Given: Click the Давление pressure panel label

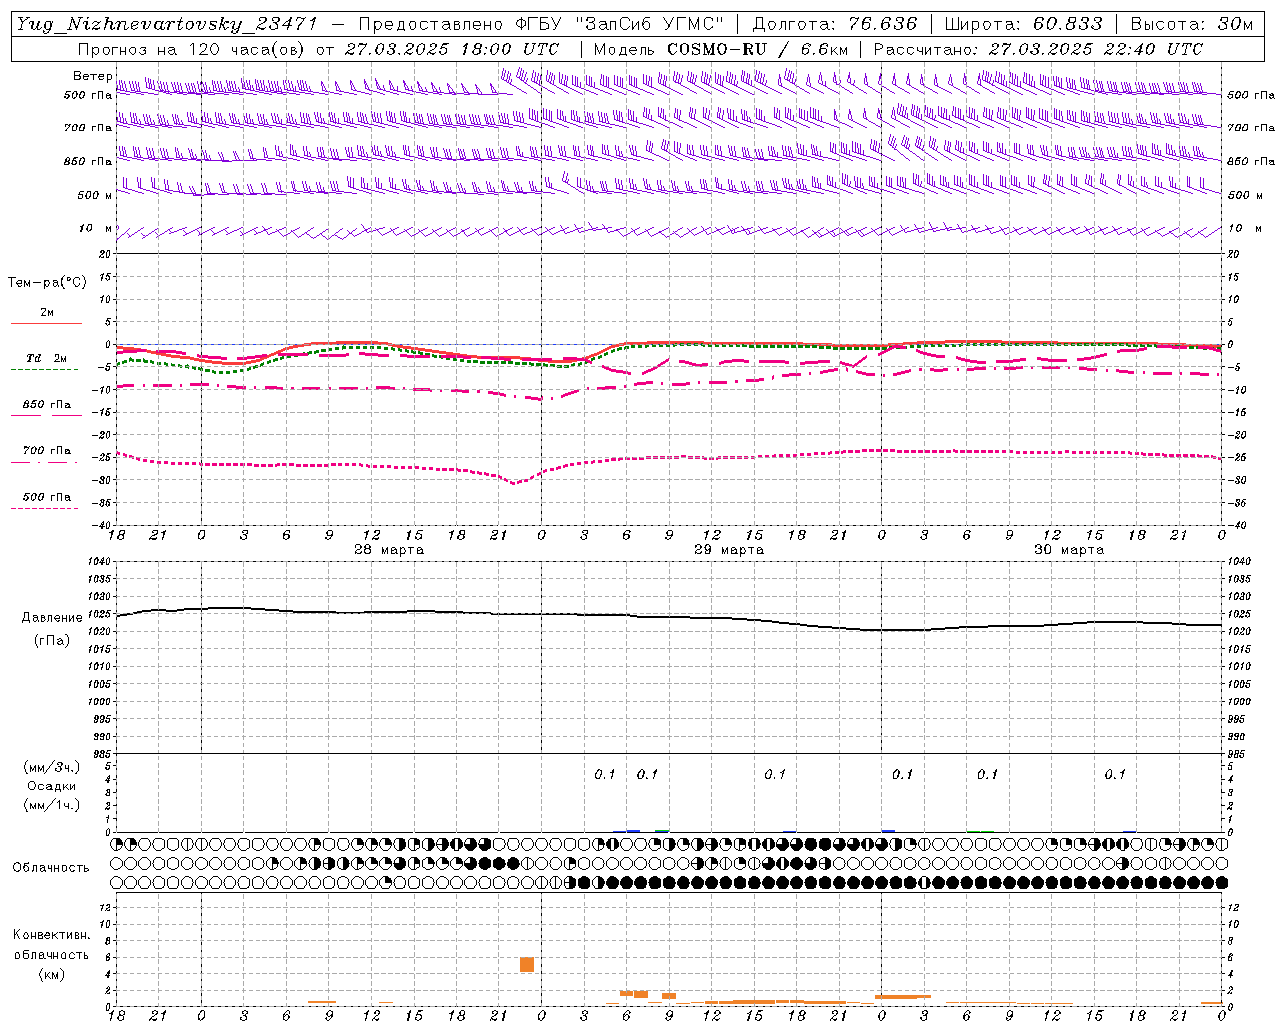Looking at the screenshot, I should 52,618.
